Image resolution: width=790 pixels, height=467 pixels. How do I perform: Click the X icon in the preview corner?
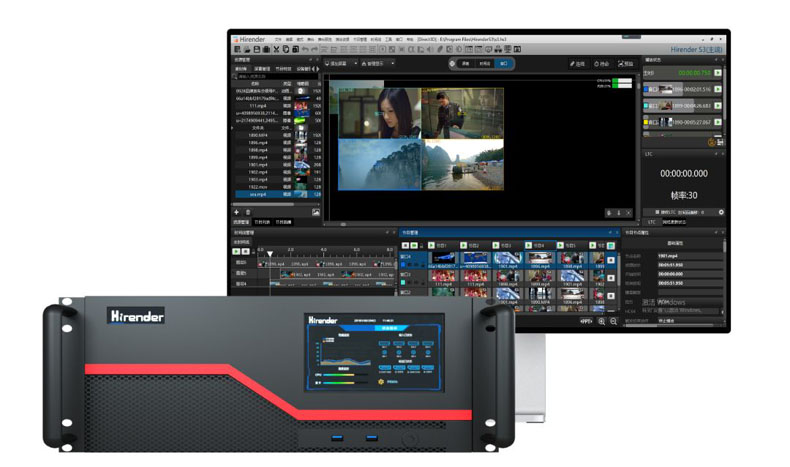click(x=629, y=213)
